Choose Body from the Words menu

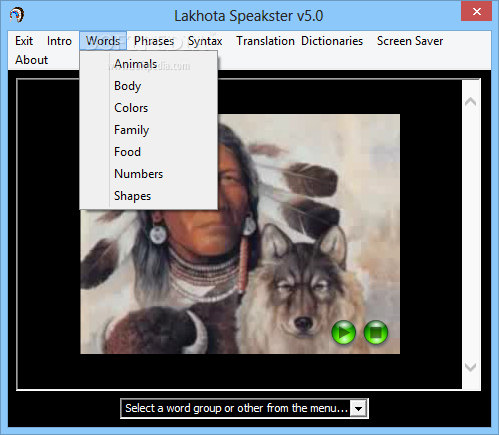point(149,86)
